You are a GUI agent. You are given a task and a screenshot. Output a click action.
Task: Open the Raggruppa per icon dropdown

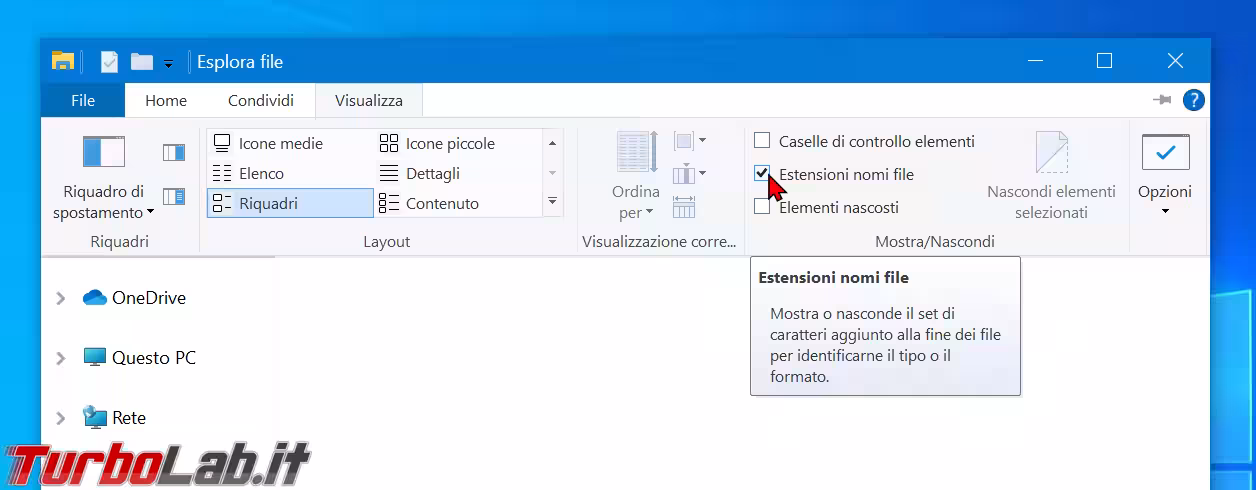690,141
